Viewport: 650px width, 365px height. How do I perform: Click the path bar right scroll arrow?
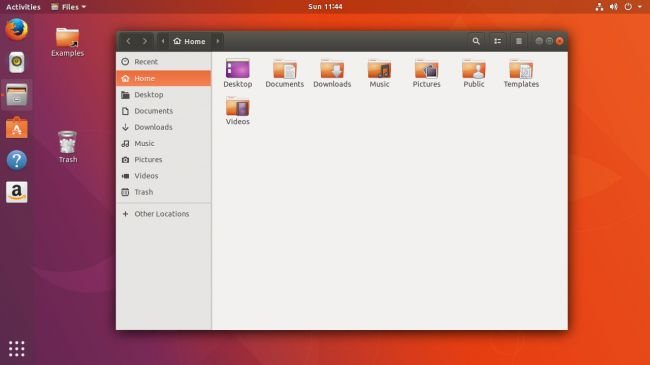click(218, 41)
